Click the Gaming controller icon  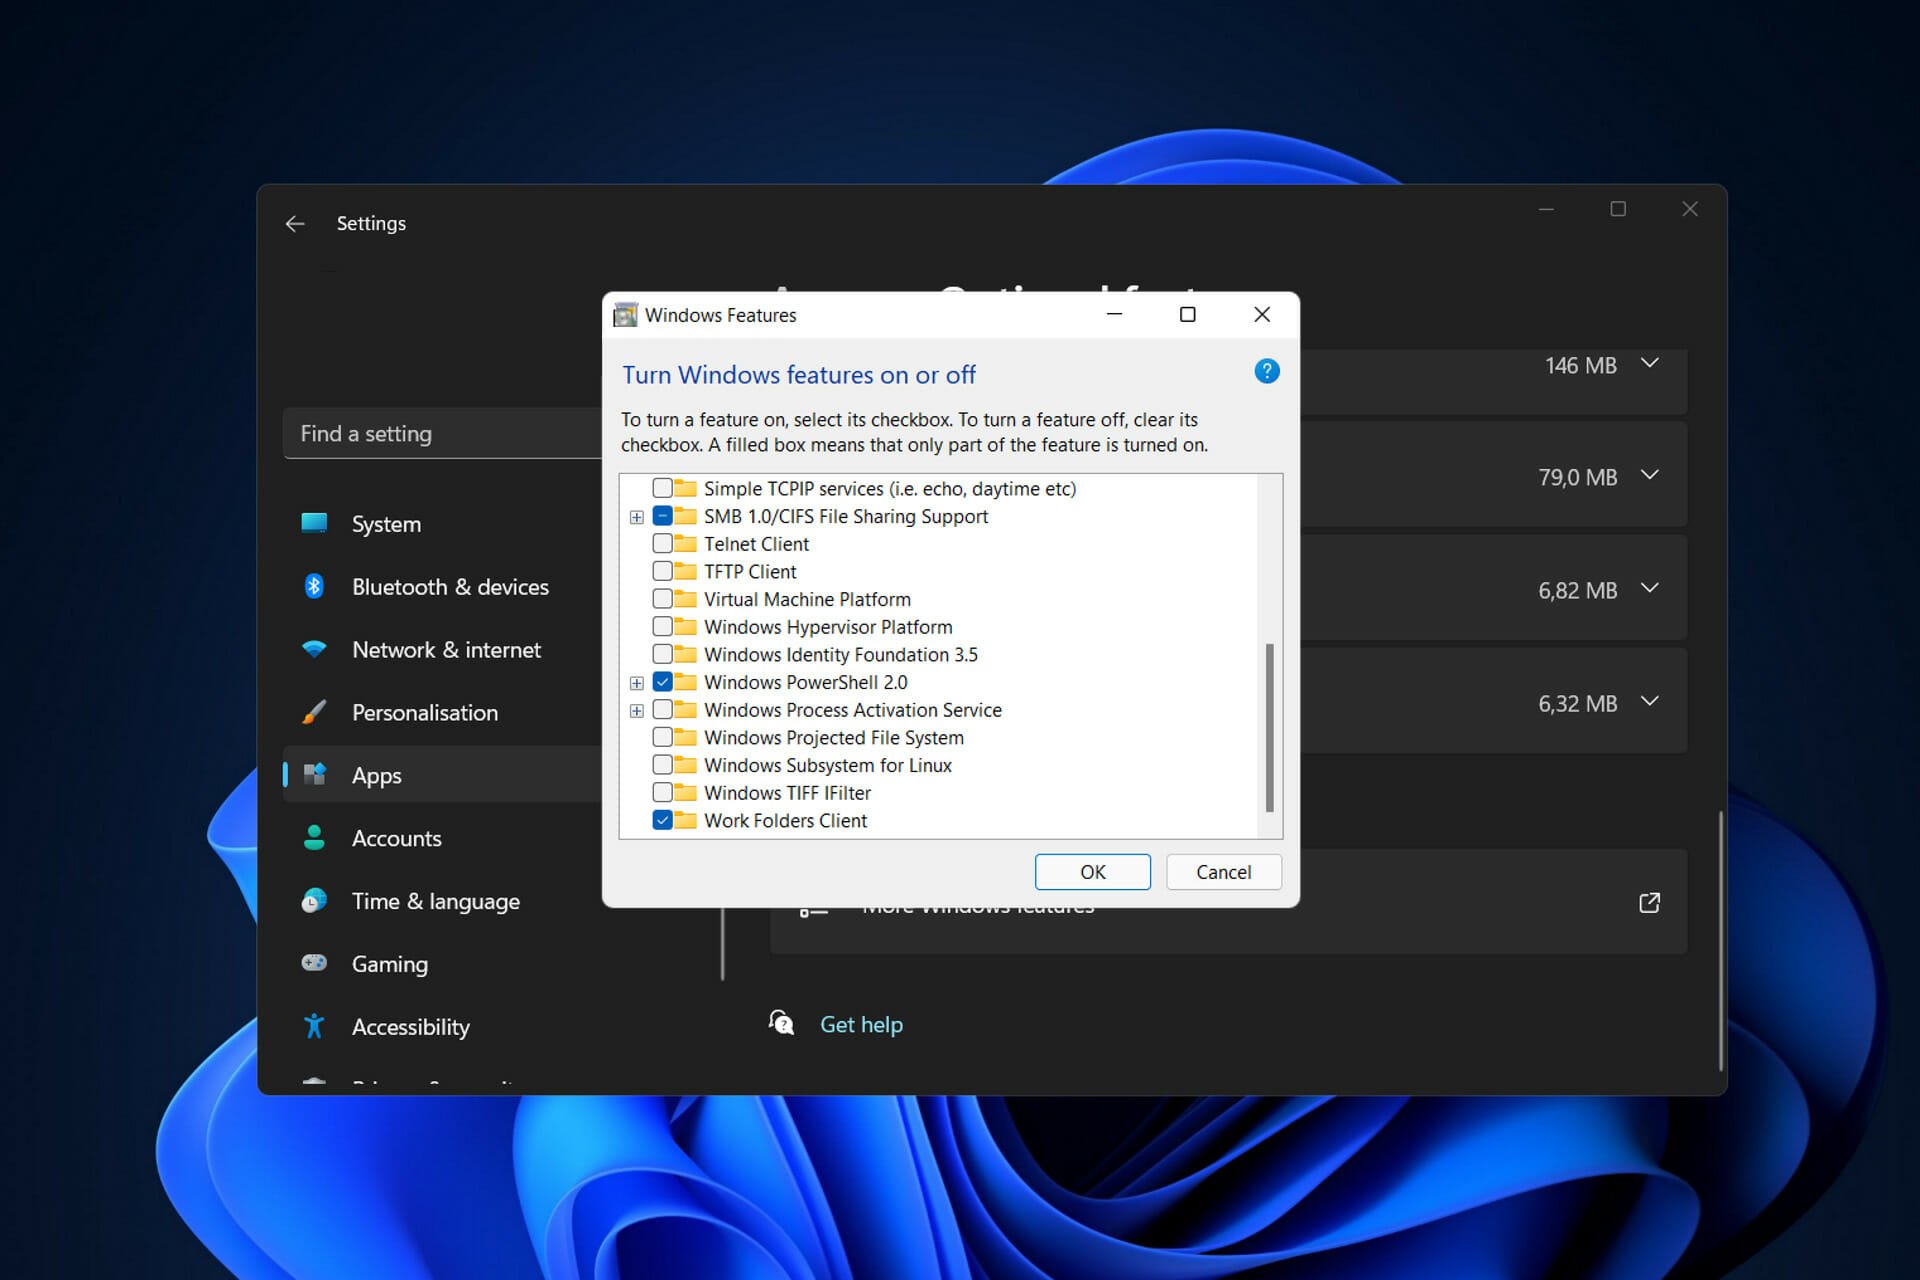314,962
